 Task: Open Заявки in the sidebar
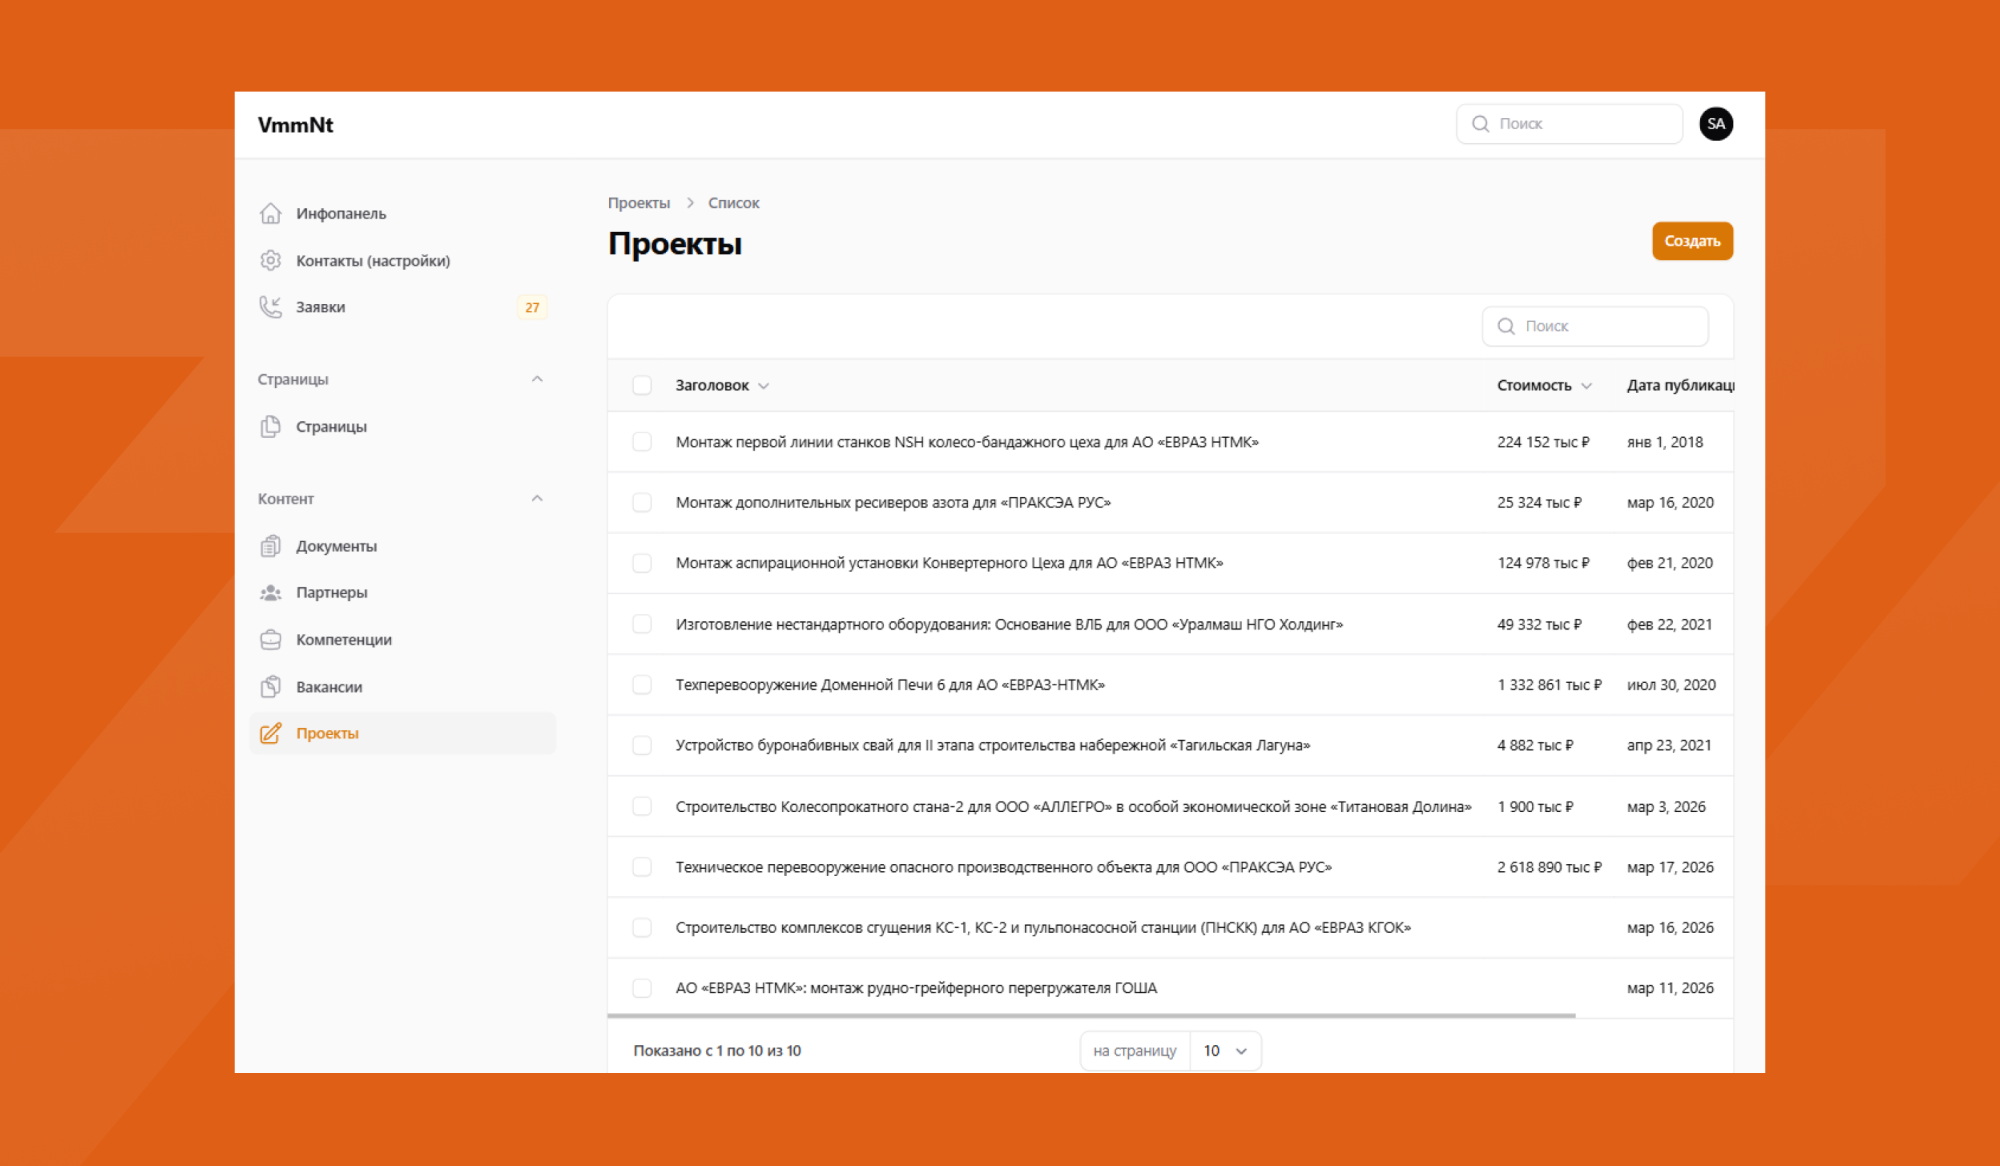pyautogui.click(x=402, y=307)
